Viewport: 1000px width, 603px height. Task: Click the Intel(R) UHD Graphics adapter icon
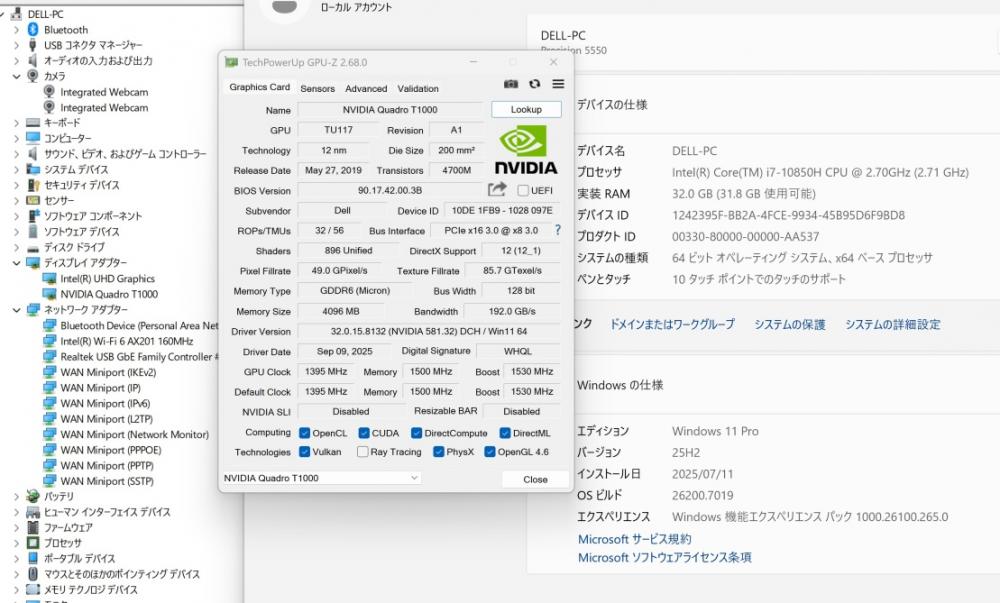click(x=49, y=279)
